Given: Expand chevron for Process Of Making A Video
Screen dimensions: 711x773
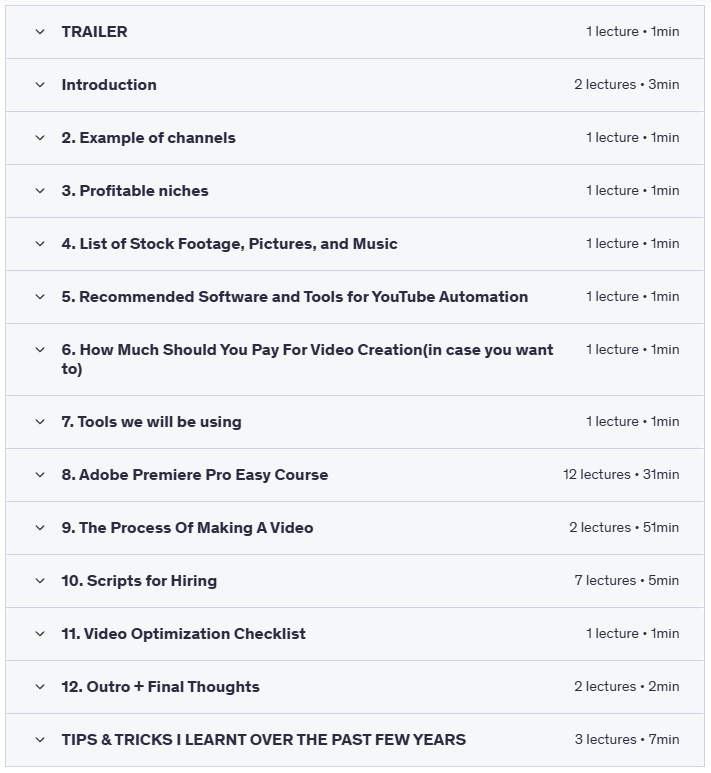Looking at the screenshot, I should point(40,528).
